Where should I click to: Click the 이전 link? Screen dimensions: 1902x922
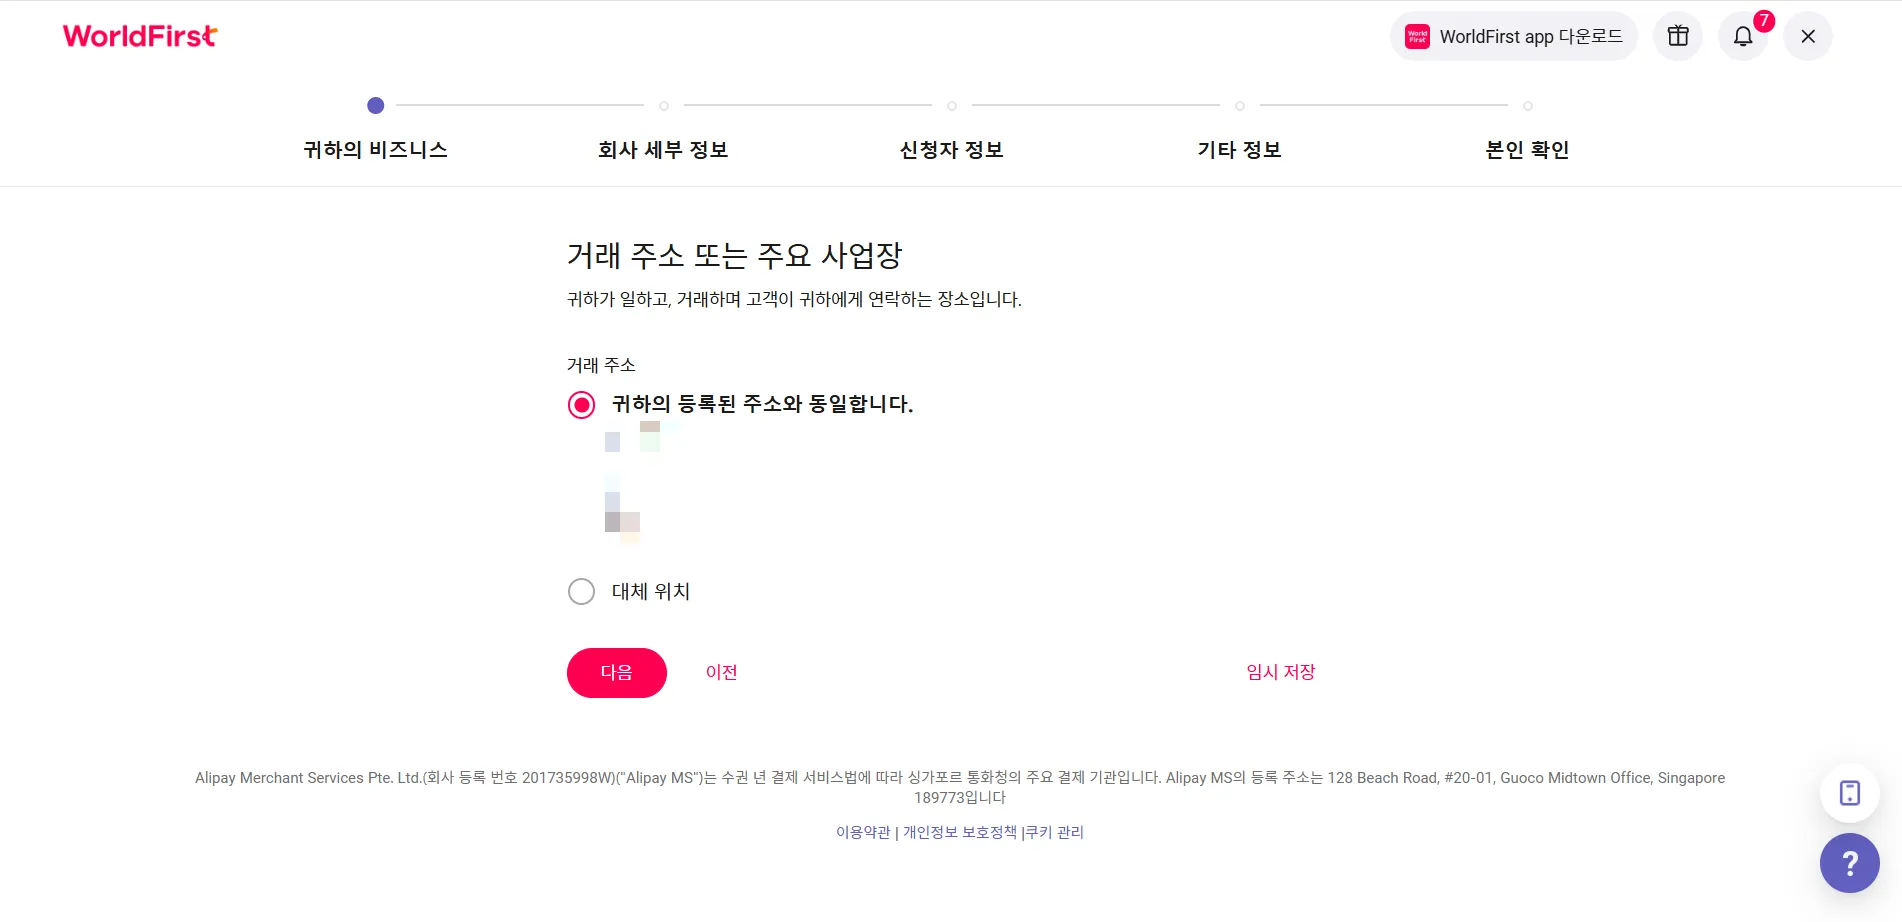coord(721,672)
